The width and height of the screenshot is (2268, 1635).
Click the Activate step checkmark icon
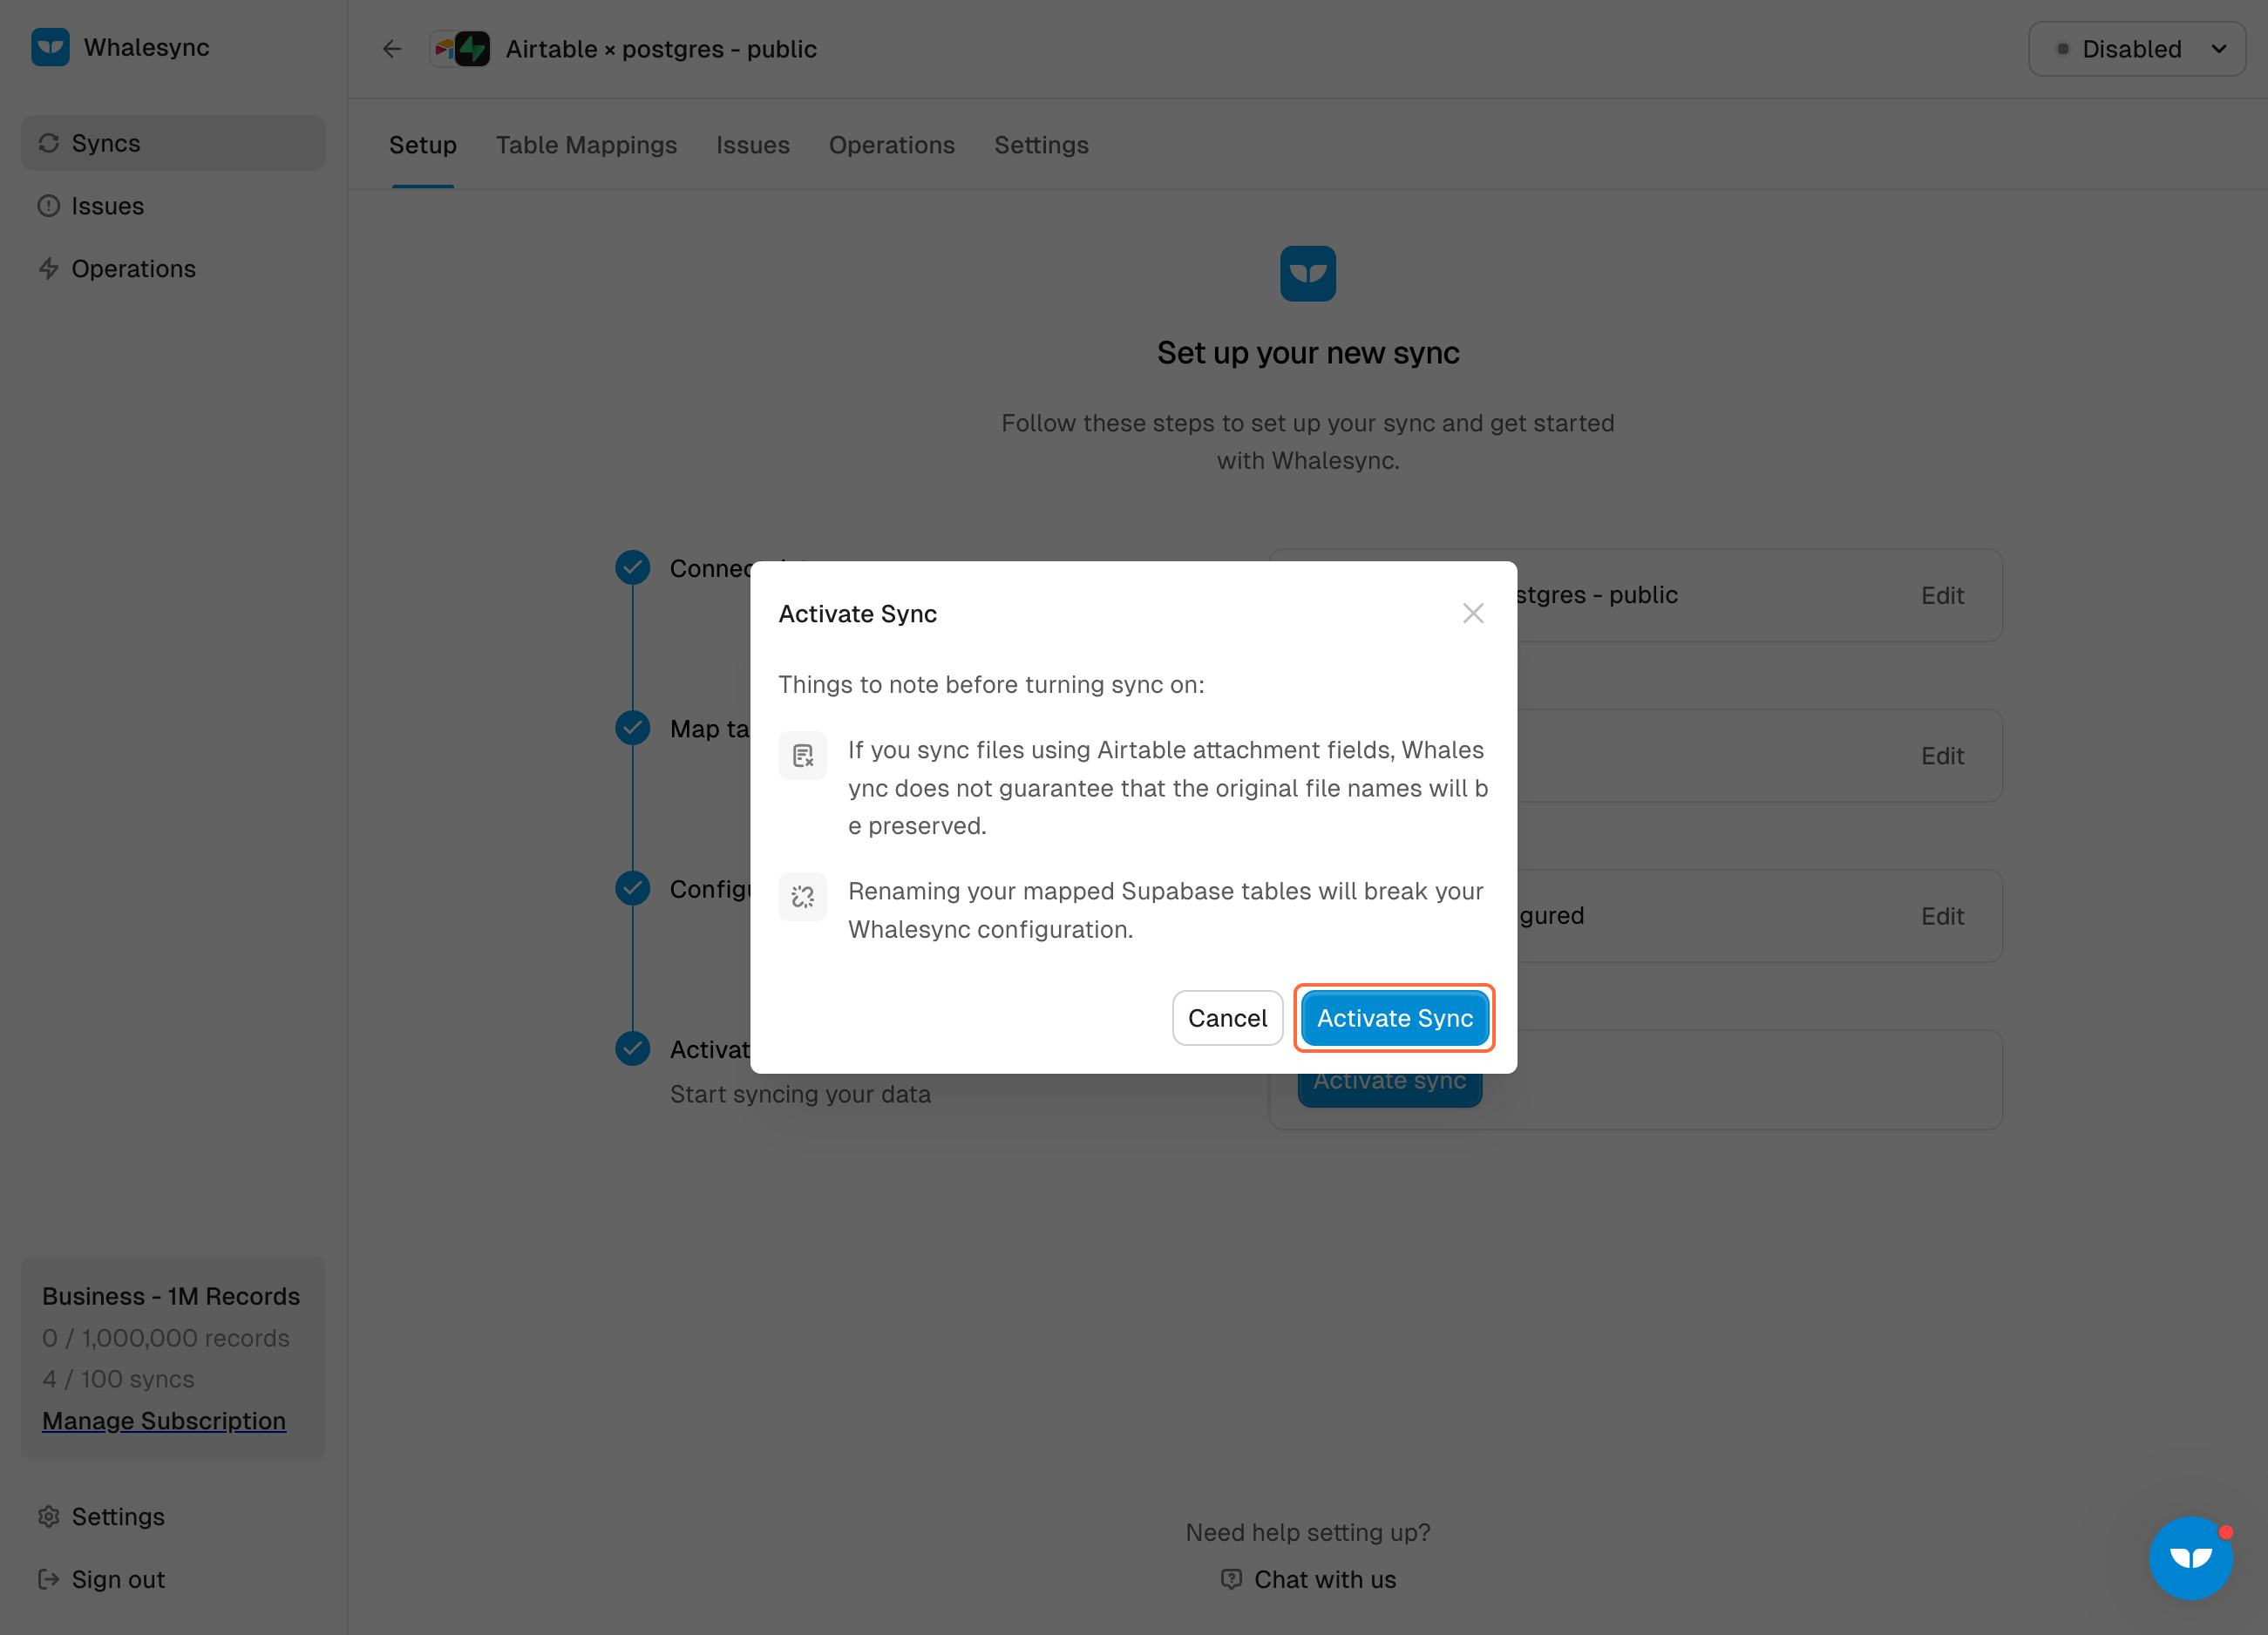tap(633, 1049)
